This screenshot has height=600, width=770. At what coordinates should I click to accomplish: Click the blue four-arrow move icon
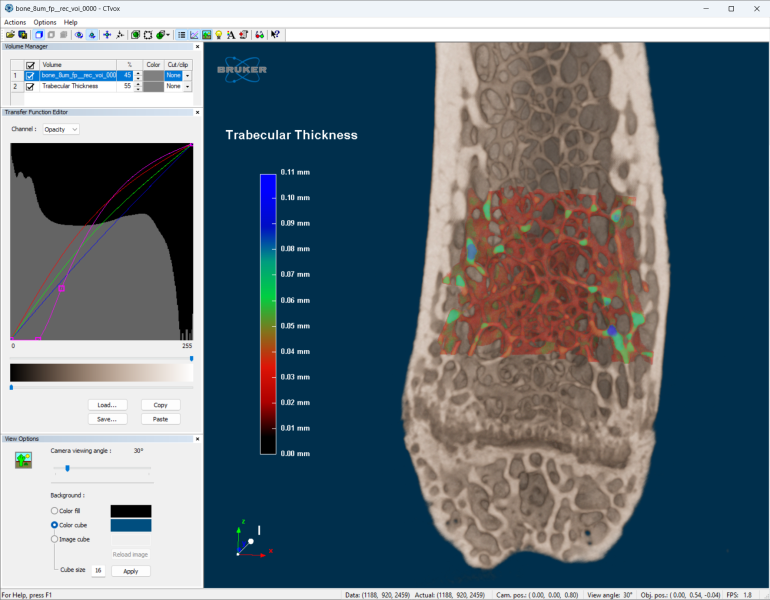point(107,34)
